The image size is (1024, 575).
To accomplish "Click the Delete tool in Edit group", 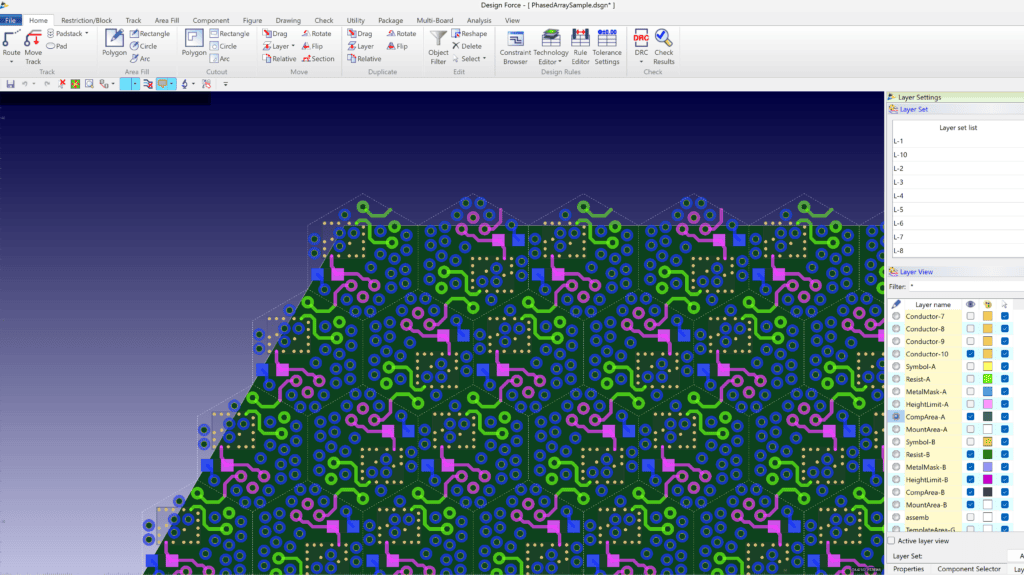I will click(x=467, y=46).
